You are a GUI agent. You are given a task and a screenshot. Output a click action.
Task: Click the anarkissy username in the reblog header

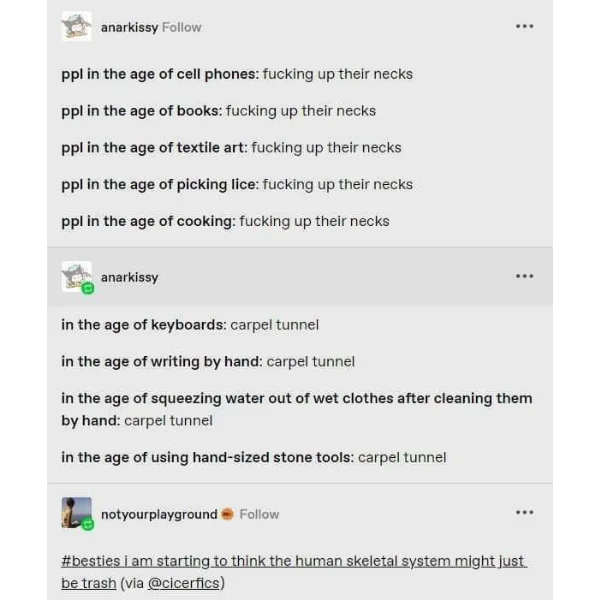point(129,277)
